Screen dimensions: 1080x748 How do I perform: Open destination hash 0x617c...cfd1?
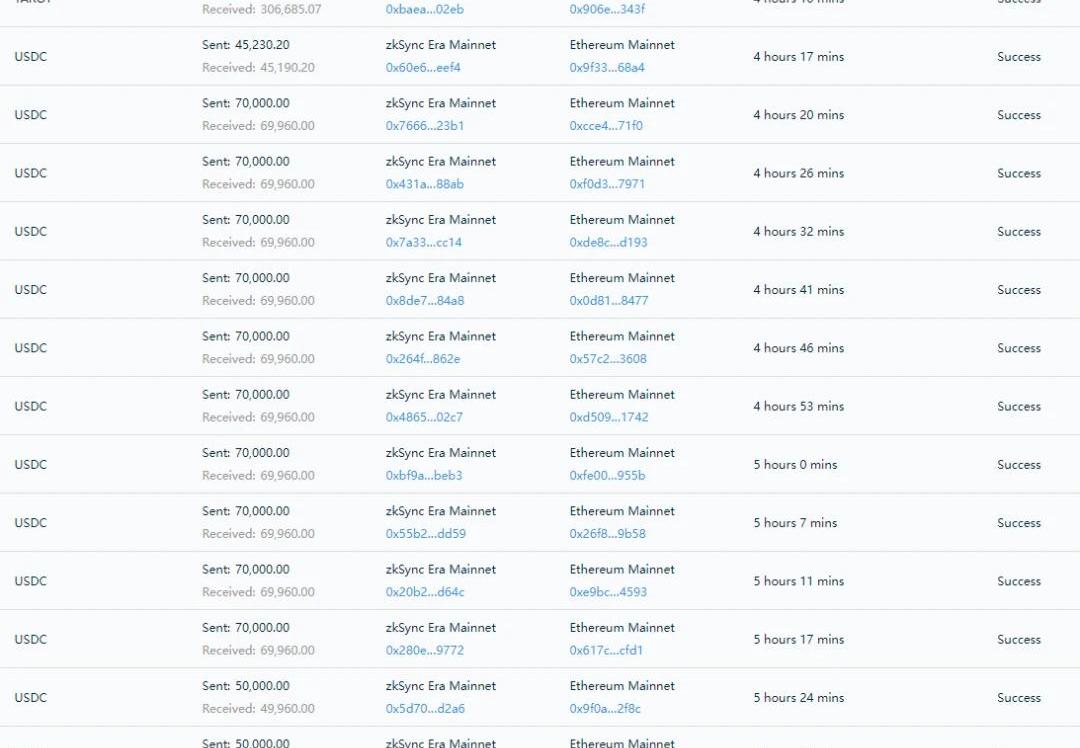point(606,650)
